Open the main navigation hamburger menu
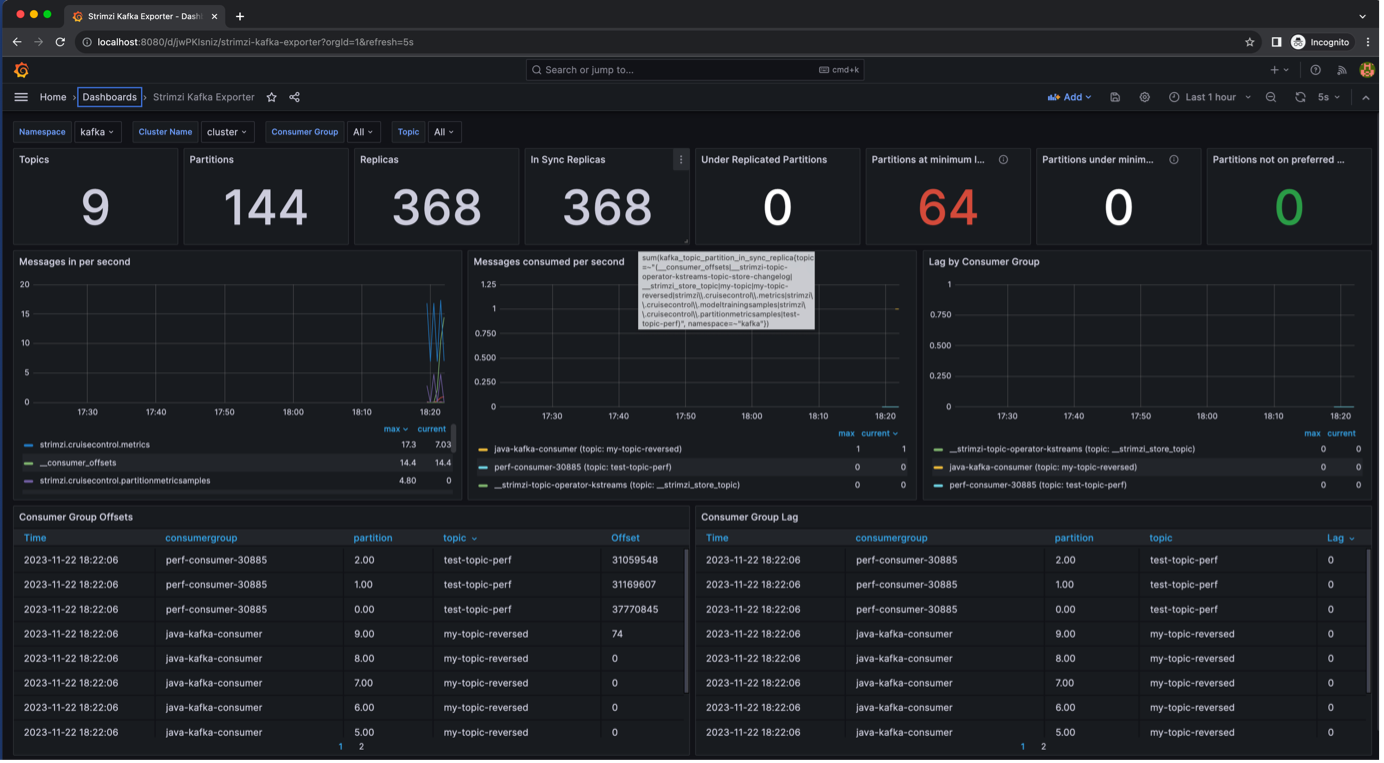The image size is (1384, 763). click(21, 97)
